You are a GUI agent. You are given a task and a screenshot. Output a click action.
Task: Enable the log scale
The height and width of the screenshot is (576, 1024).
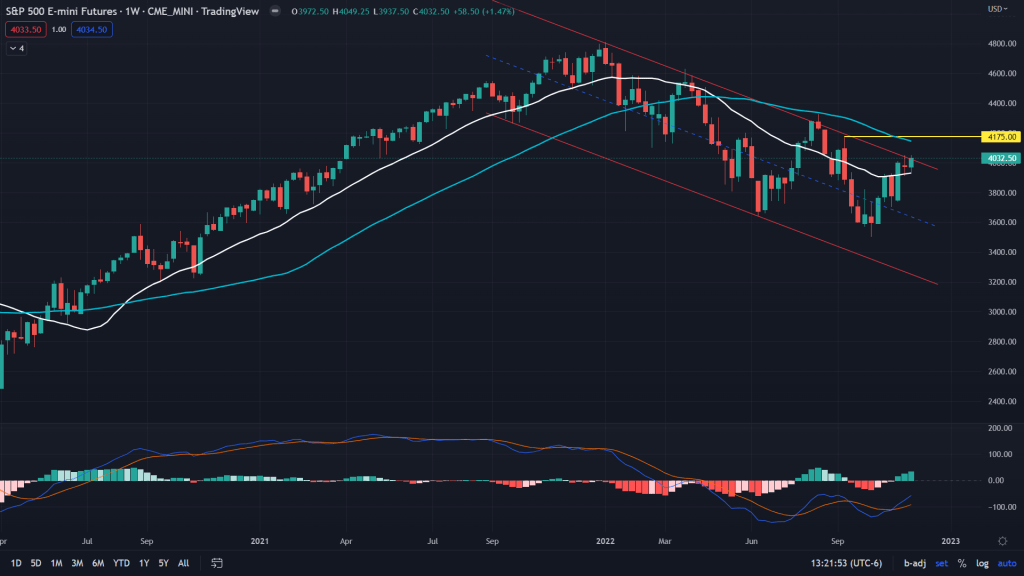(982, 563)
